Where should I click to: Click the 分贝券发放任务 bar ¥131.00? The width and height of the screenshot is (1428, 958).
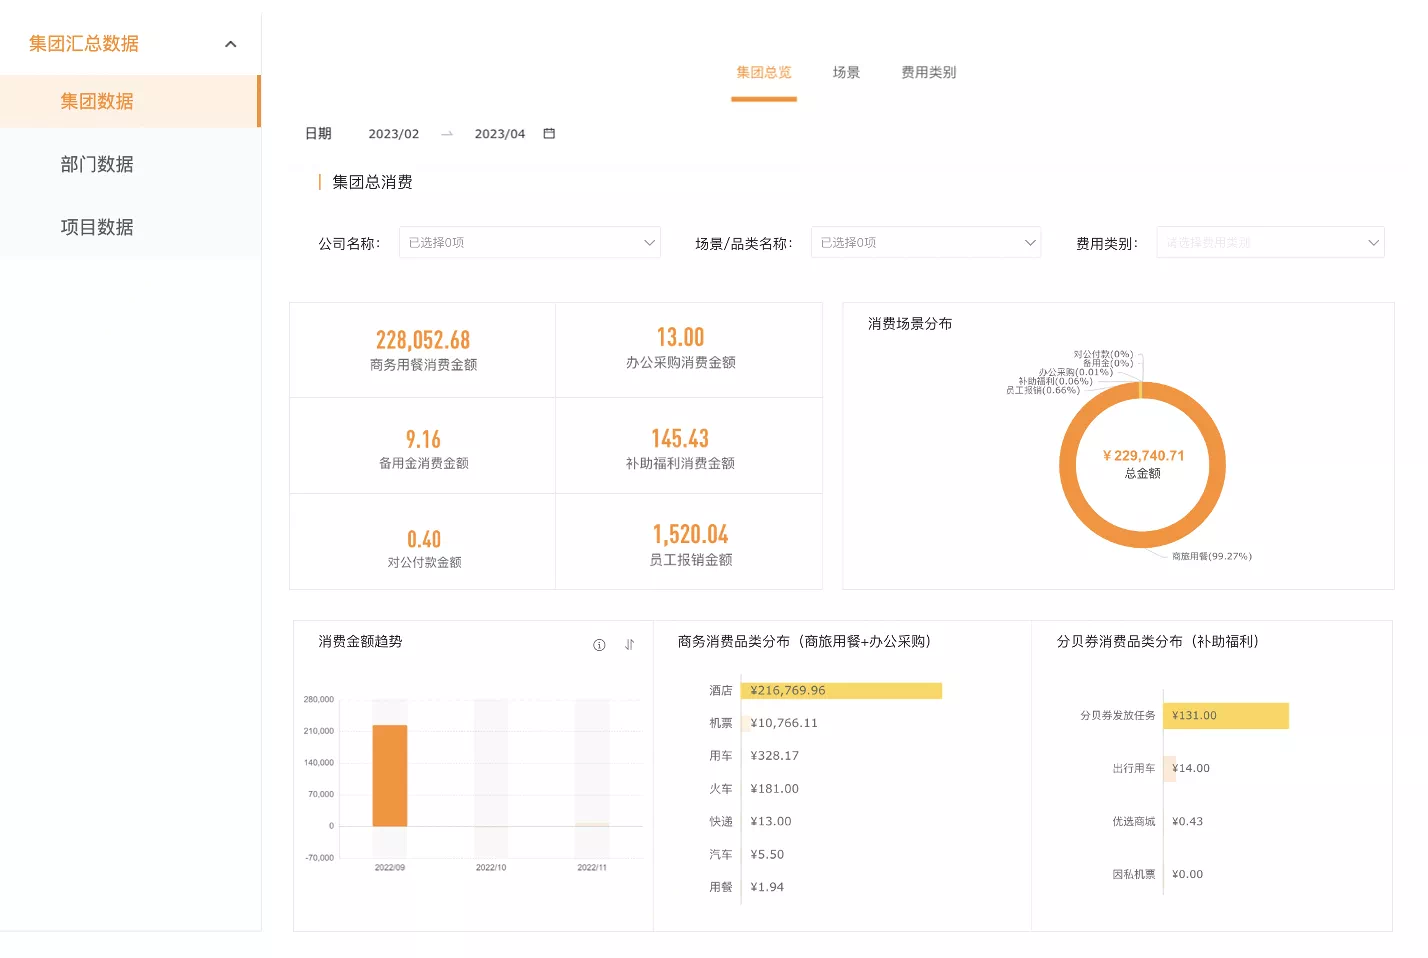point(1225,716)
